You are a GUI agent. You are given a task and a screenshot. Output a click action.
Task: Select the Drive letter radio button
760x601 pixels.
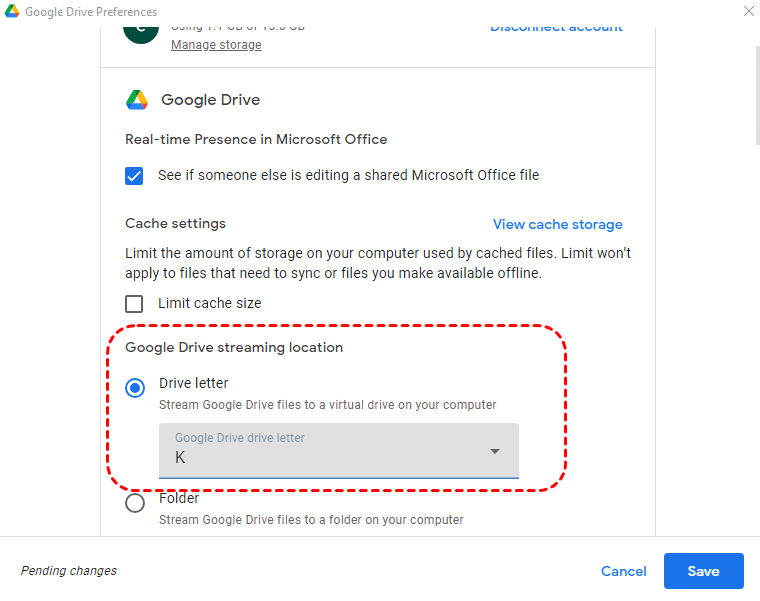pyautogui.click(x=135, y=389)
